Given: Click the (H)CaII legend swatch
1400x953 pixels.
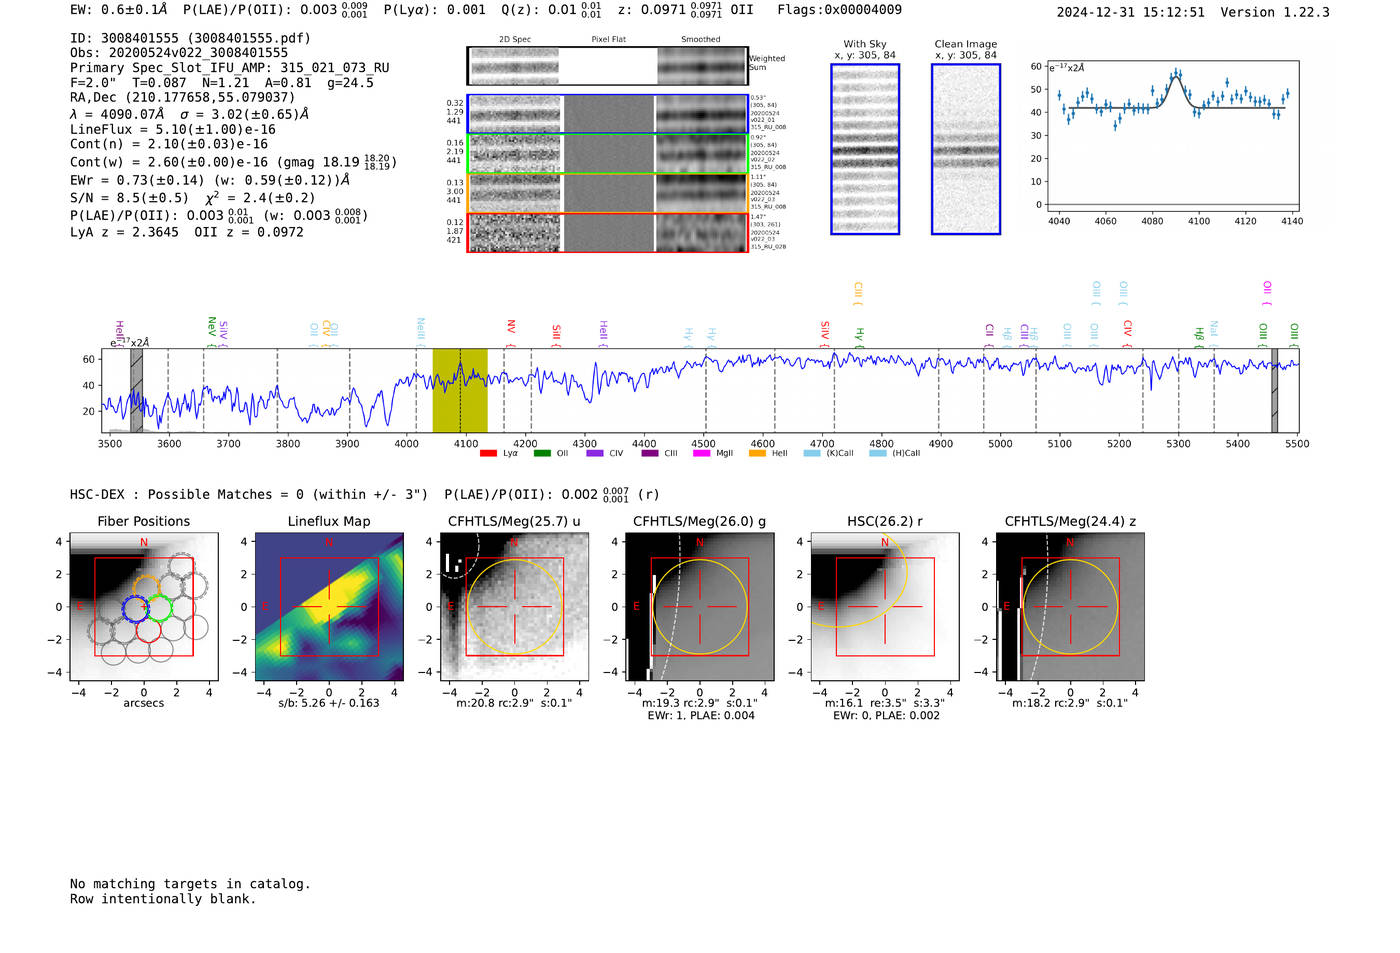Looking at the screenshot, I should tap(878, 453).
